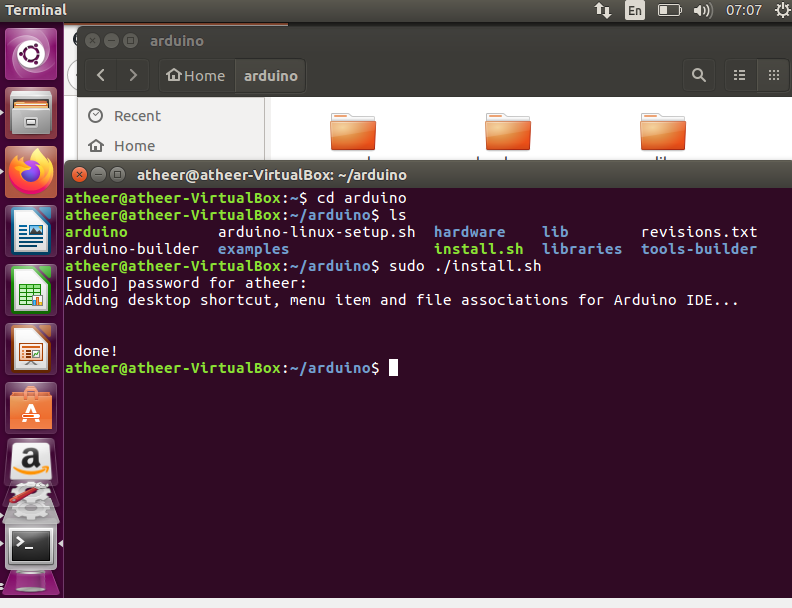
Task: Click the arduino path button in Files
Action: point(271,76)
